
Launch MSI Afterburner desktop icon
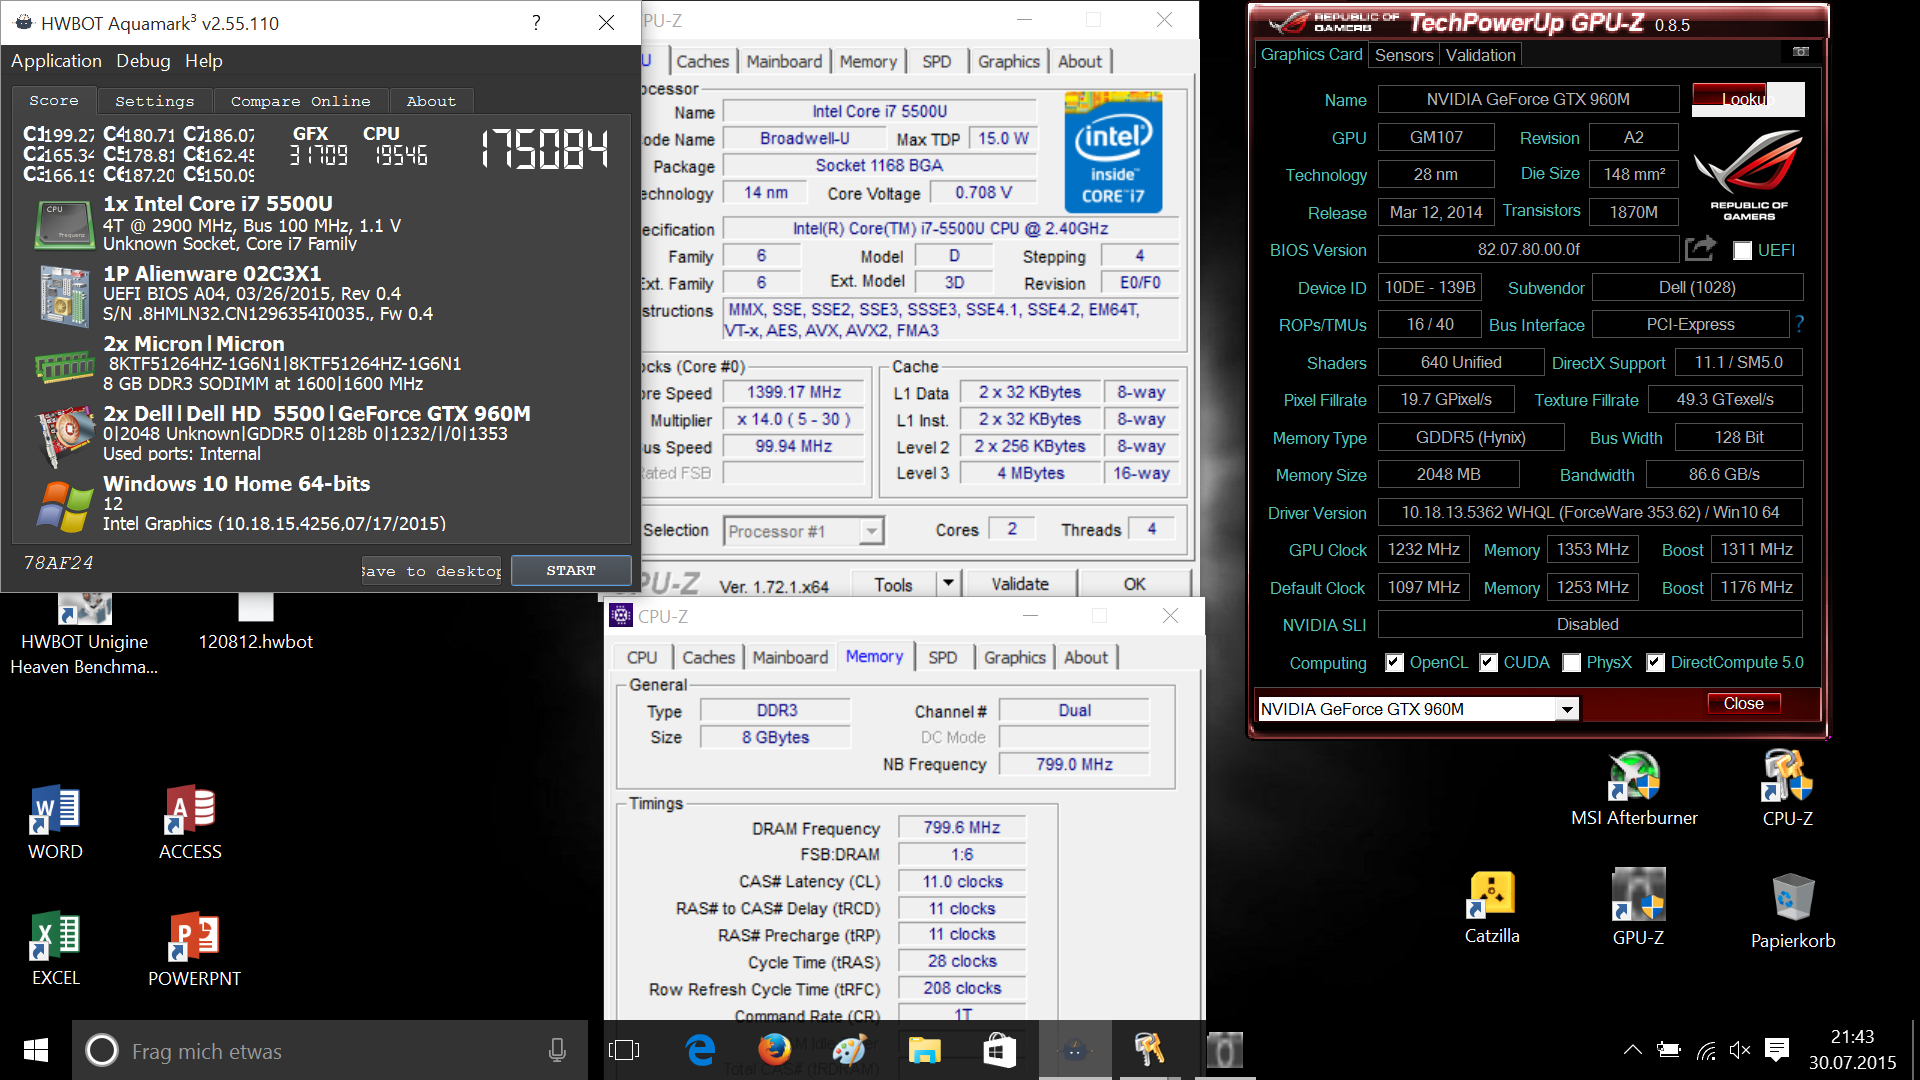coord(1634,788)
